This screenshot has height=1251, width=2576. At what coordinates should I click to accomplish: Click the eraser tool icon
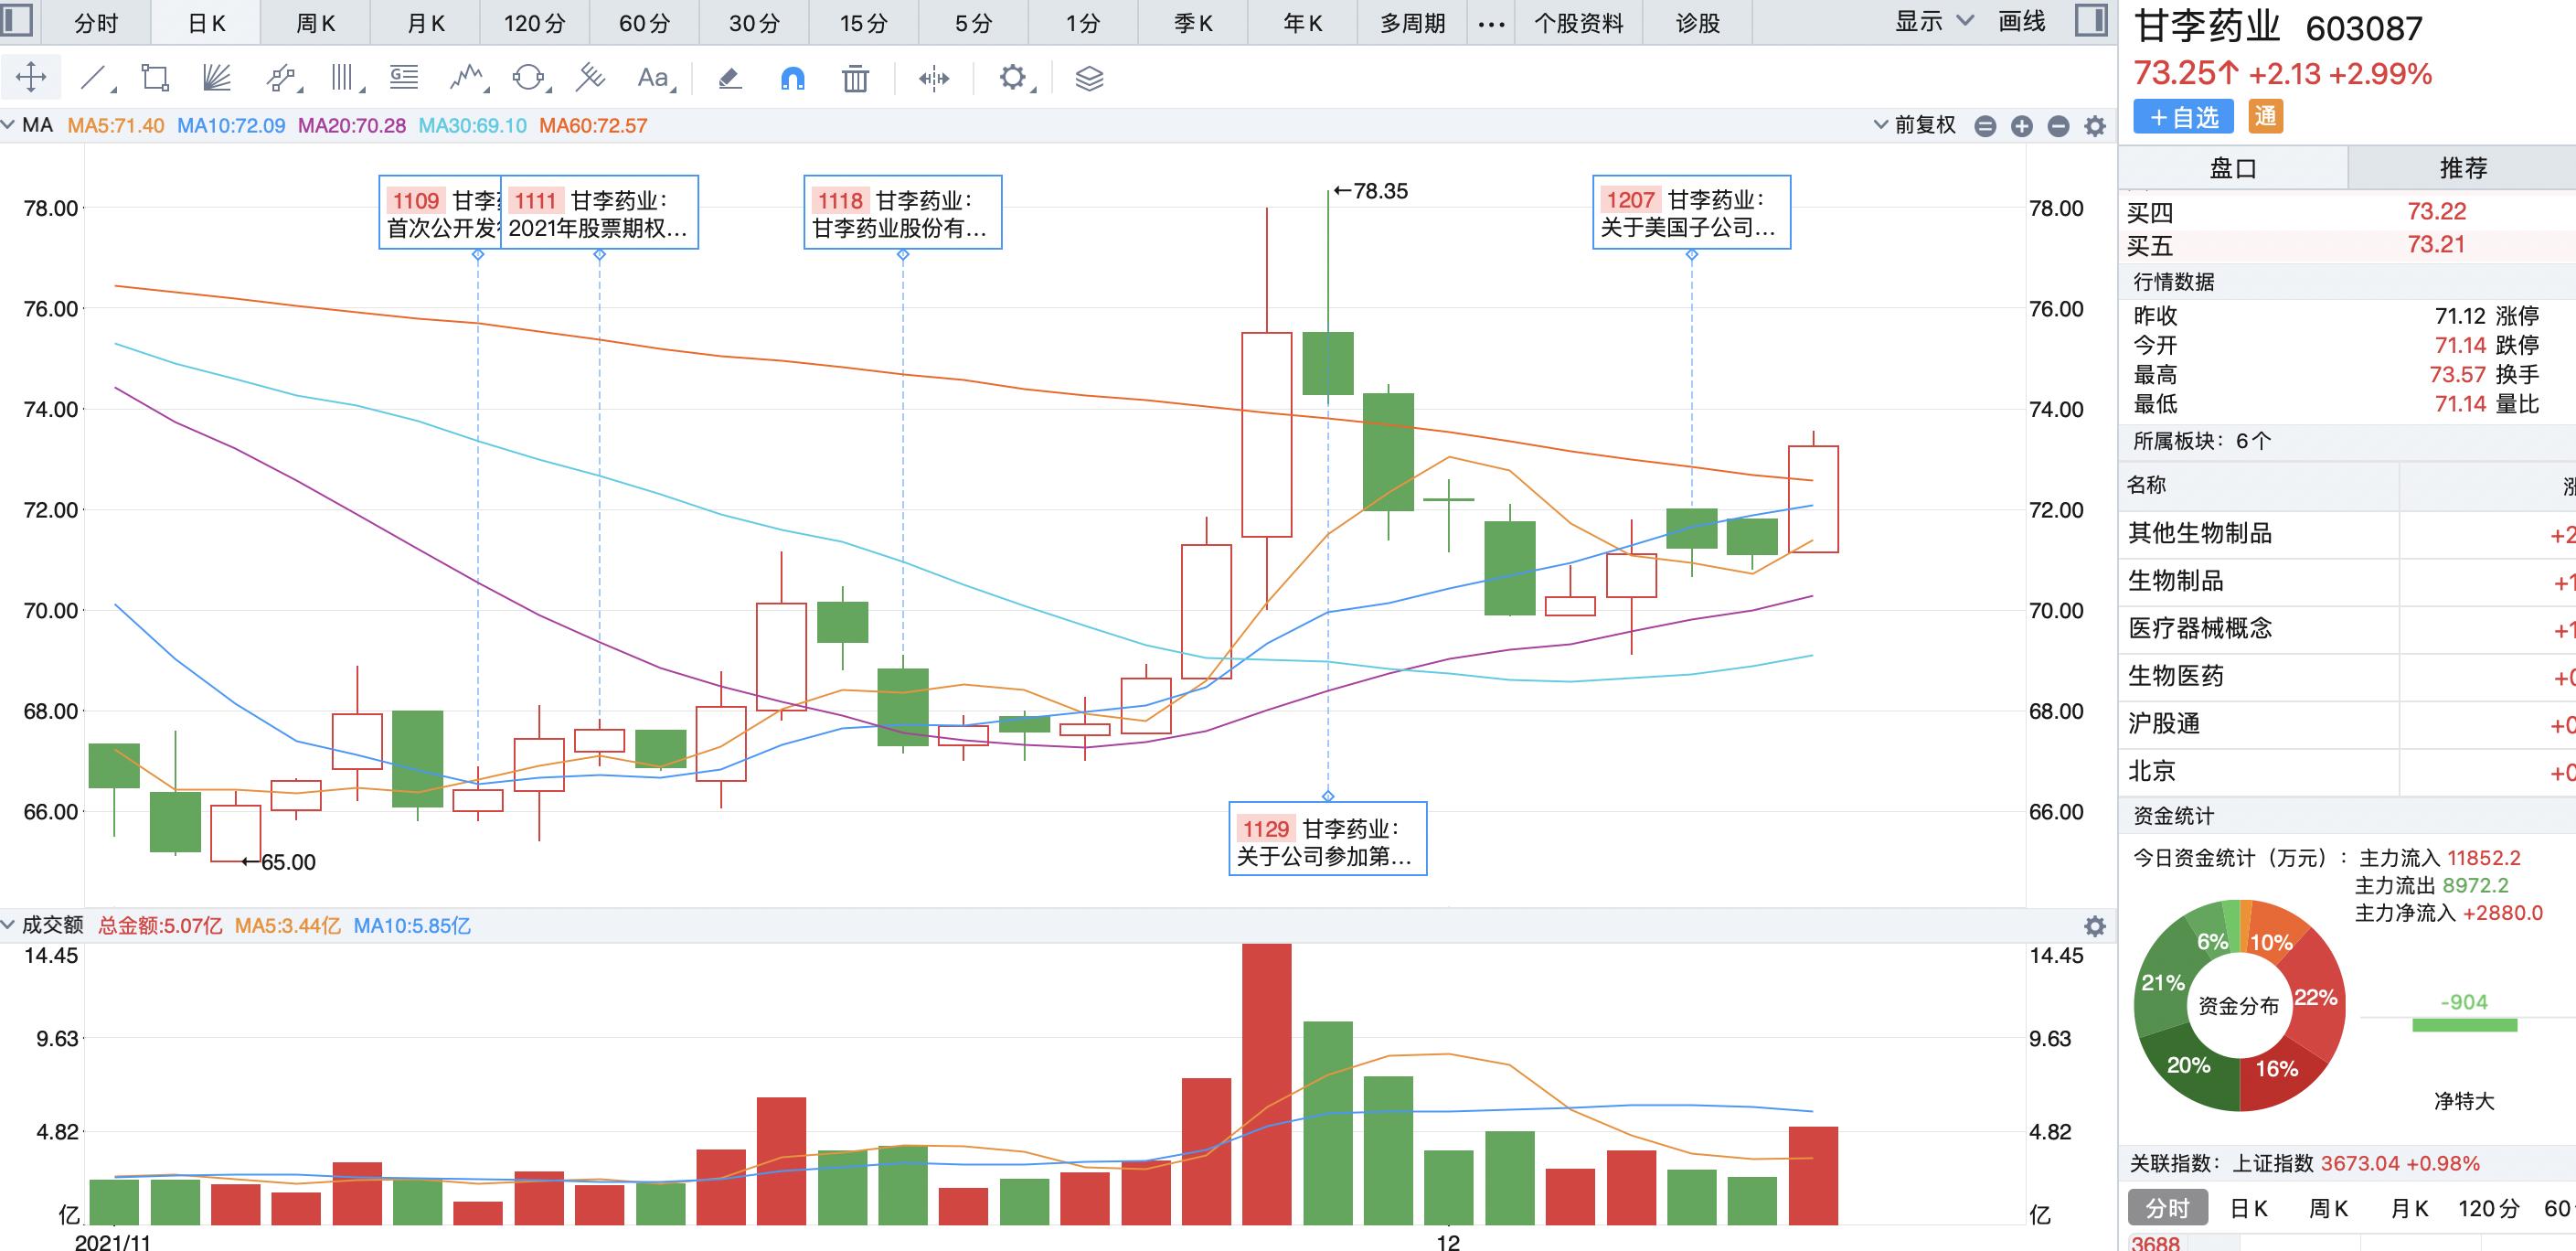[x=730, y=78]
